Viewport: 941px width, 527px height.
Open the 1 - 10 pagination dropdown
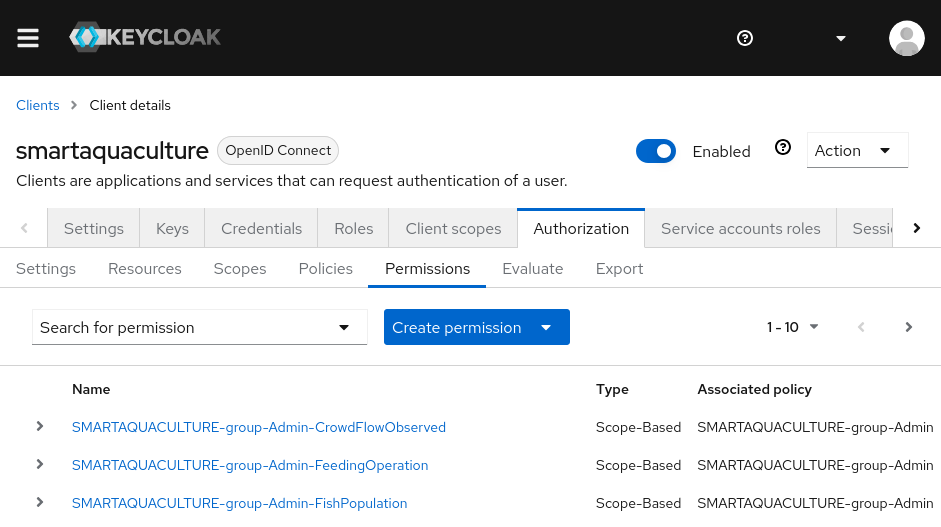click(792, 327)
